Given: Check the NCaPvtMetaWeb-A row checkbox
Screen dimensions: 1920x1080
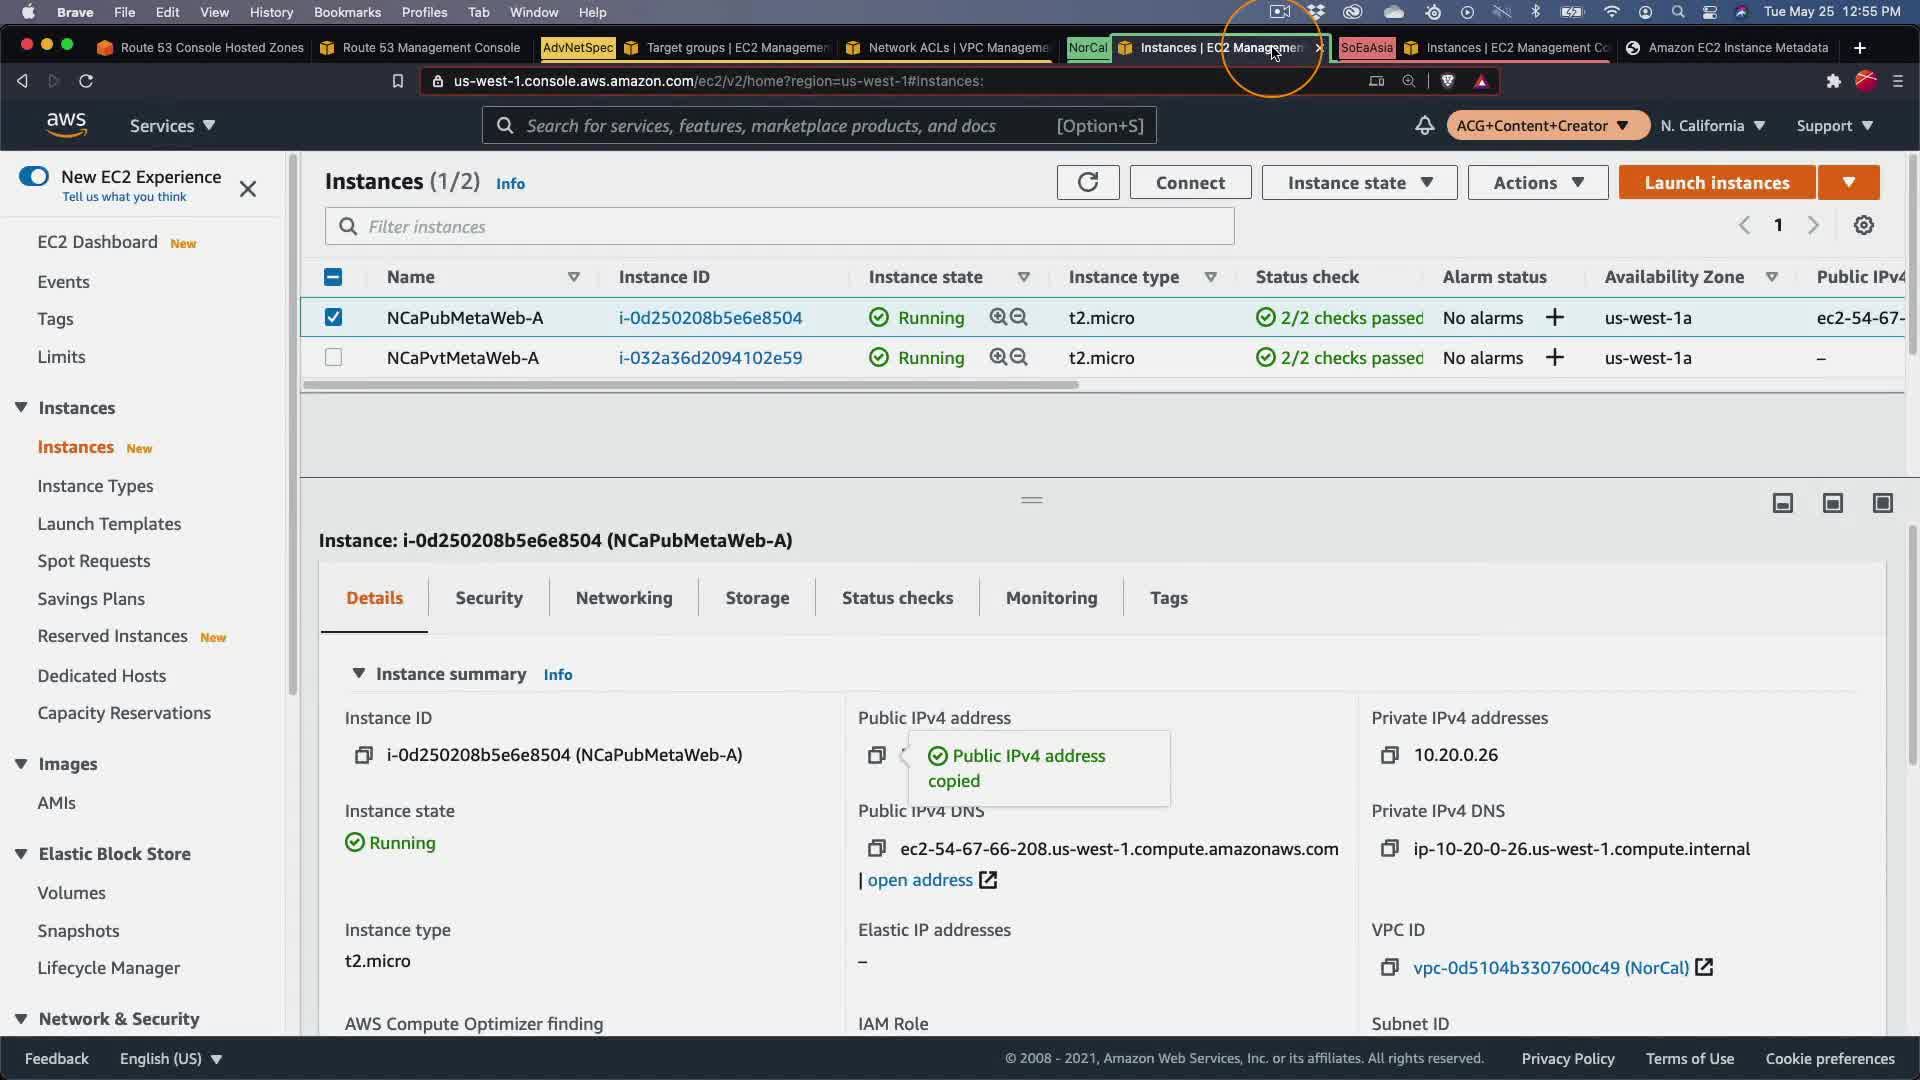Looking at the screenshot, I should click(x=333, y=357).
